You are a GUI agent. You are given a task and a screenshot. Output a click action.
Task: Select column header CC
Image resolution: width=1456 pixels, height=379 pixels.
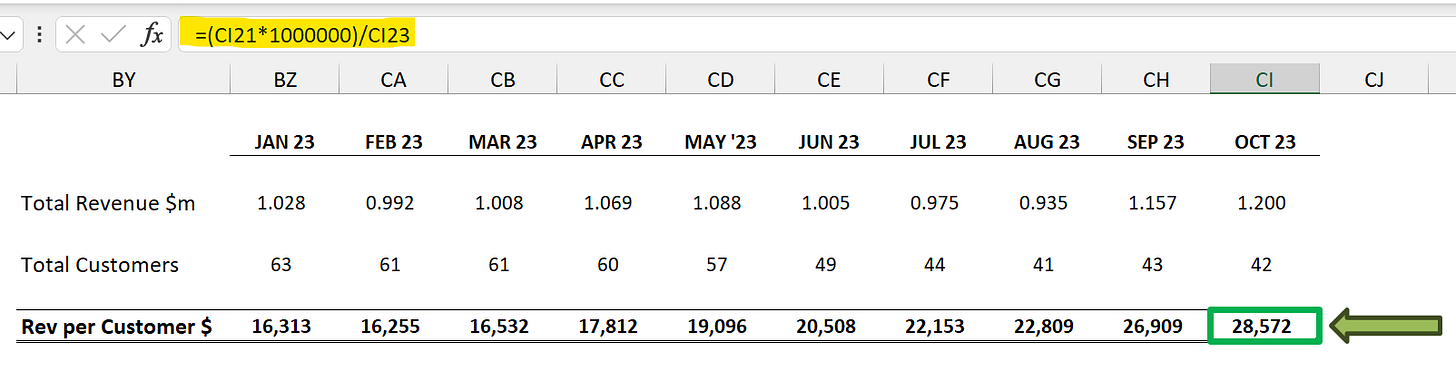tap(612, 80)
